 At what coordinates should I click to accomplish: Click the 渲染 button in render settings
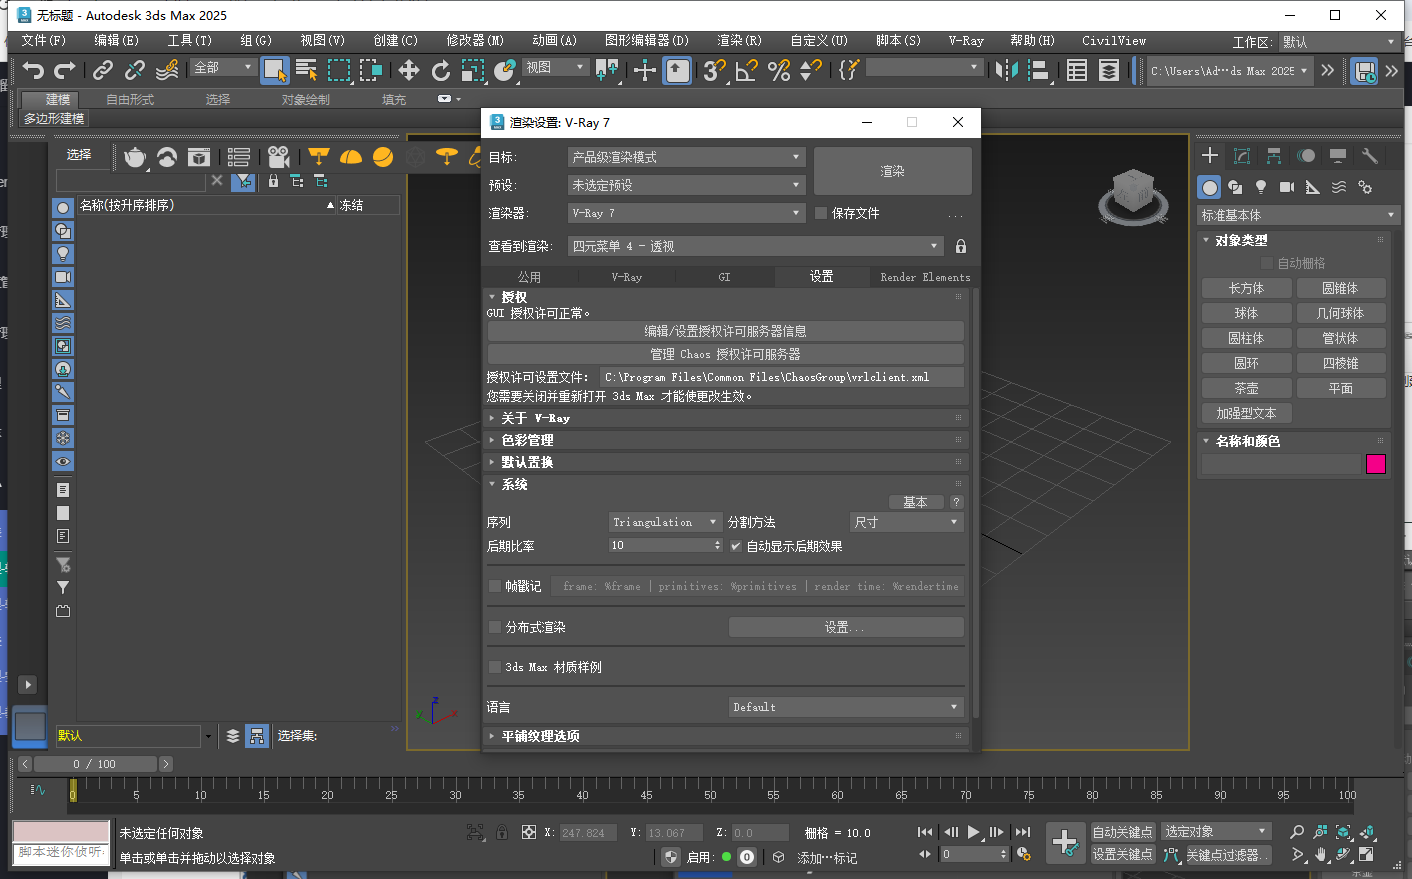891,170
